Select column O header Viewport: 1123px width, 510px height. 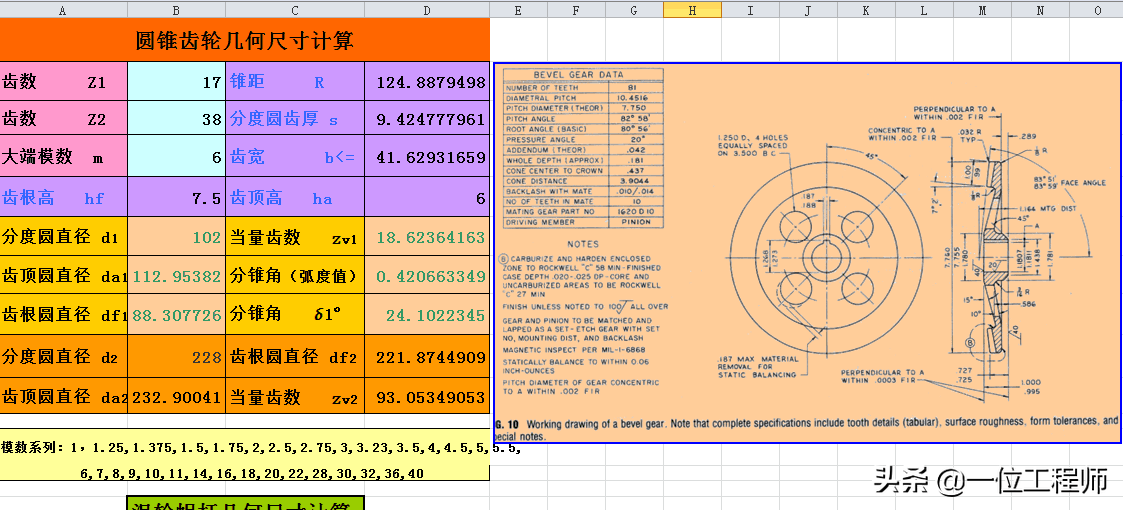pos(1097,9)
